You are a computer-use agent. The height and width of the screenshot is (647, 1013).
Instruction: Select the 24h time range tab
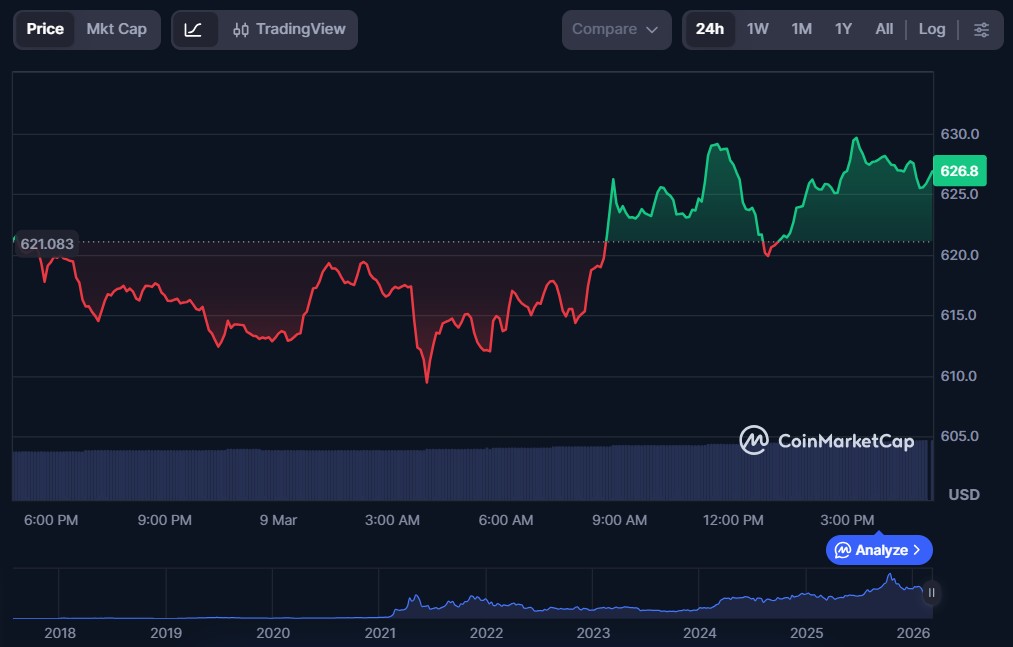point(709,30)
